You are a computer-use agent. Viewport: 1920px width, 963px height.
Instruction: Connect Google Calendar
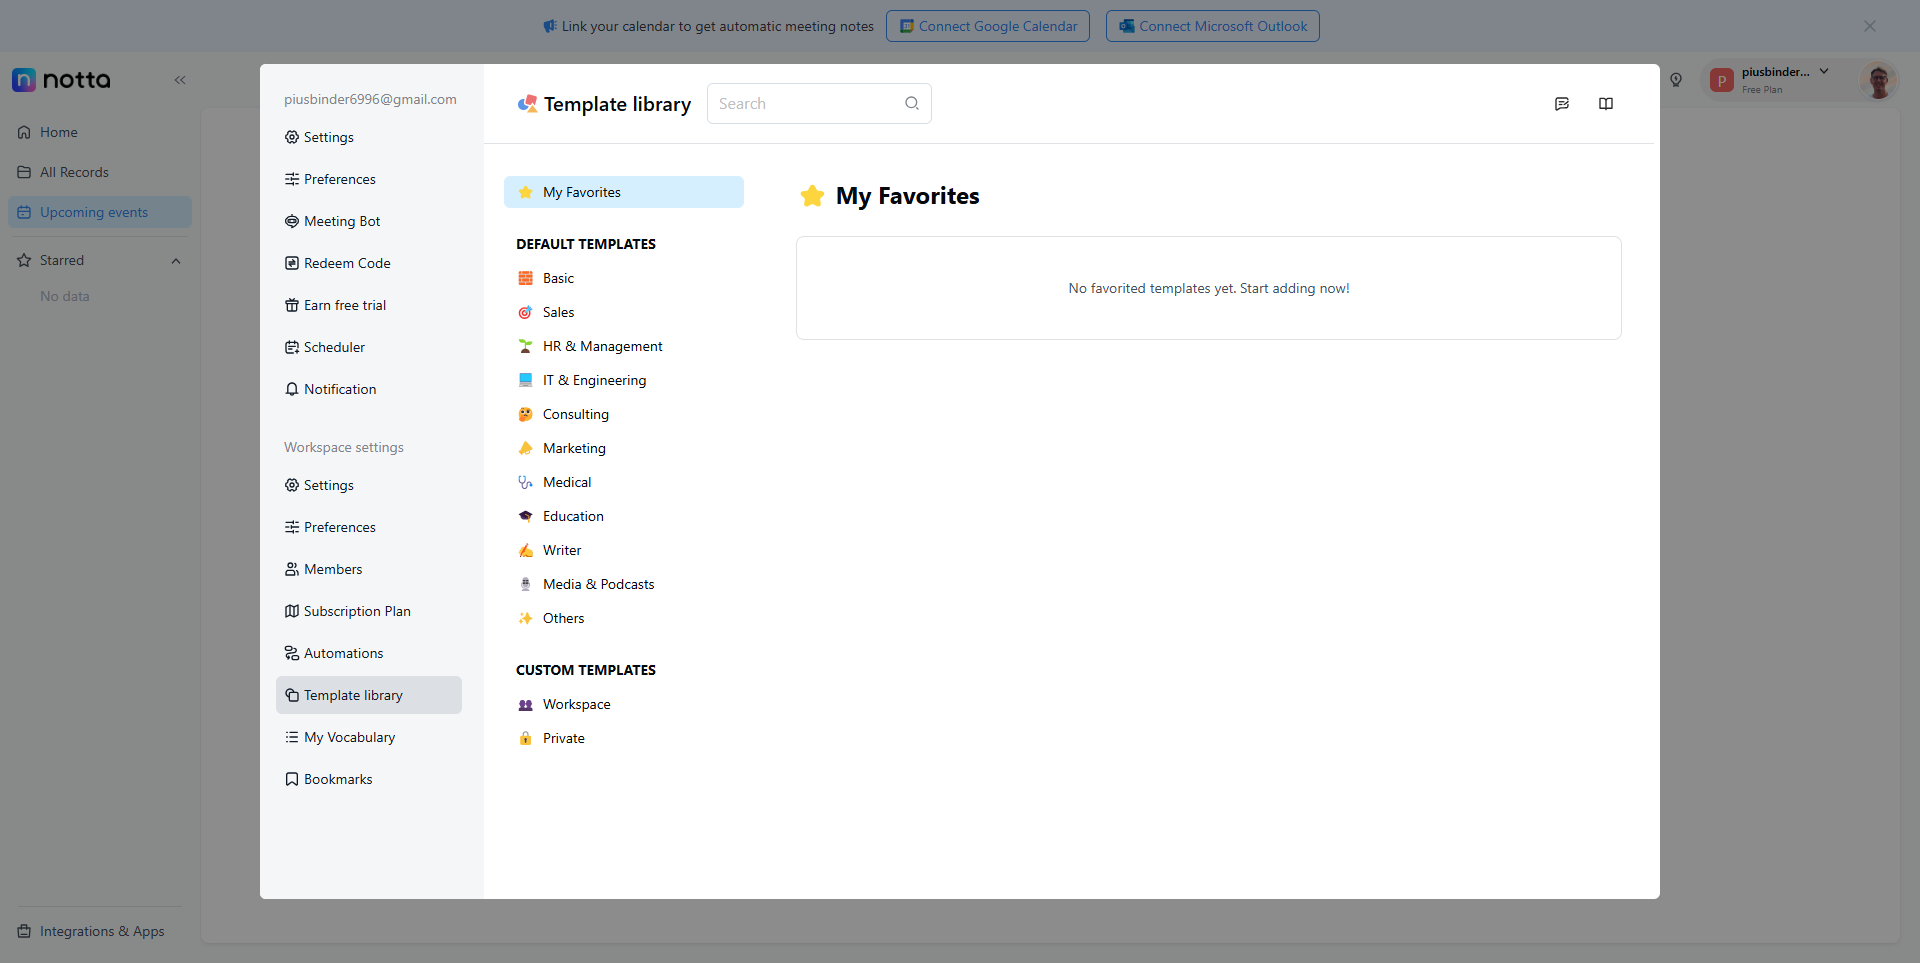pyautogui.click(x=987, y=26)
